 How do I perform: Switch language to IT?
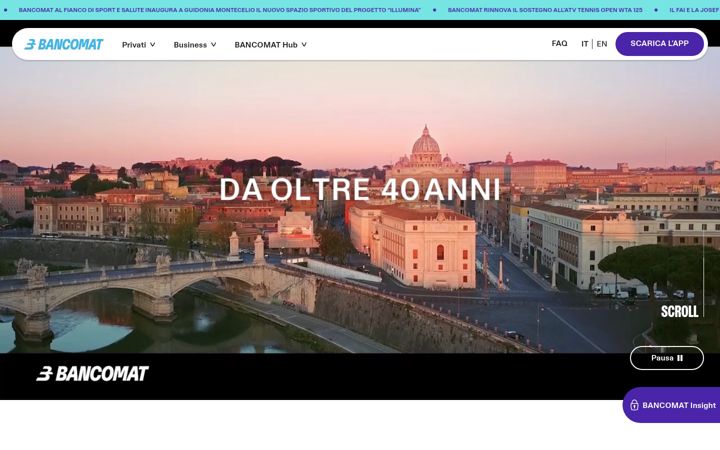coord(585,44)
